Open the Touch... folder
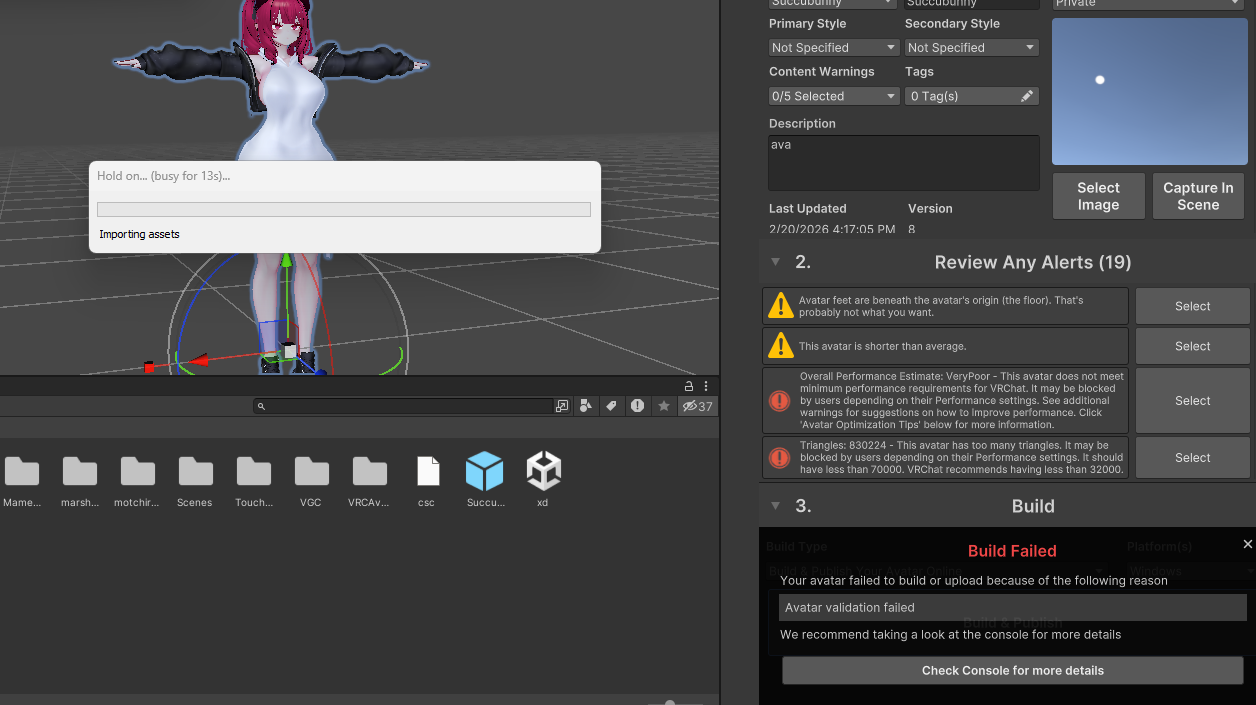Image resolution: width=1256 pixels, height=705 pixels. [254, 472]
